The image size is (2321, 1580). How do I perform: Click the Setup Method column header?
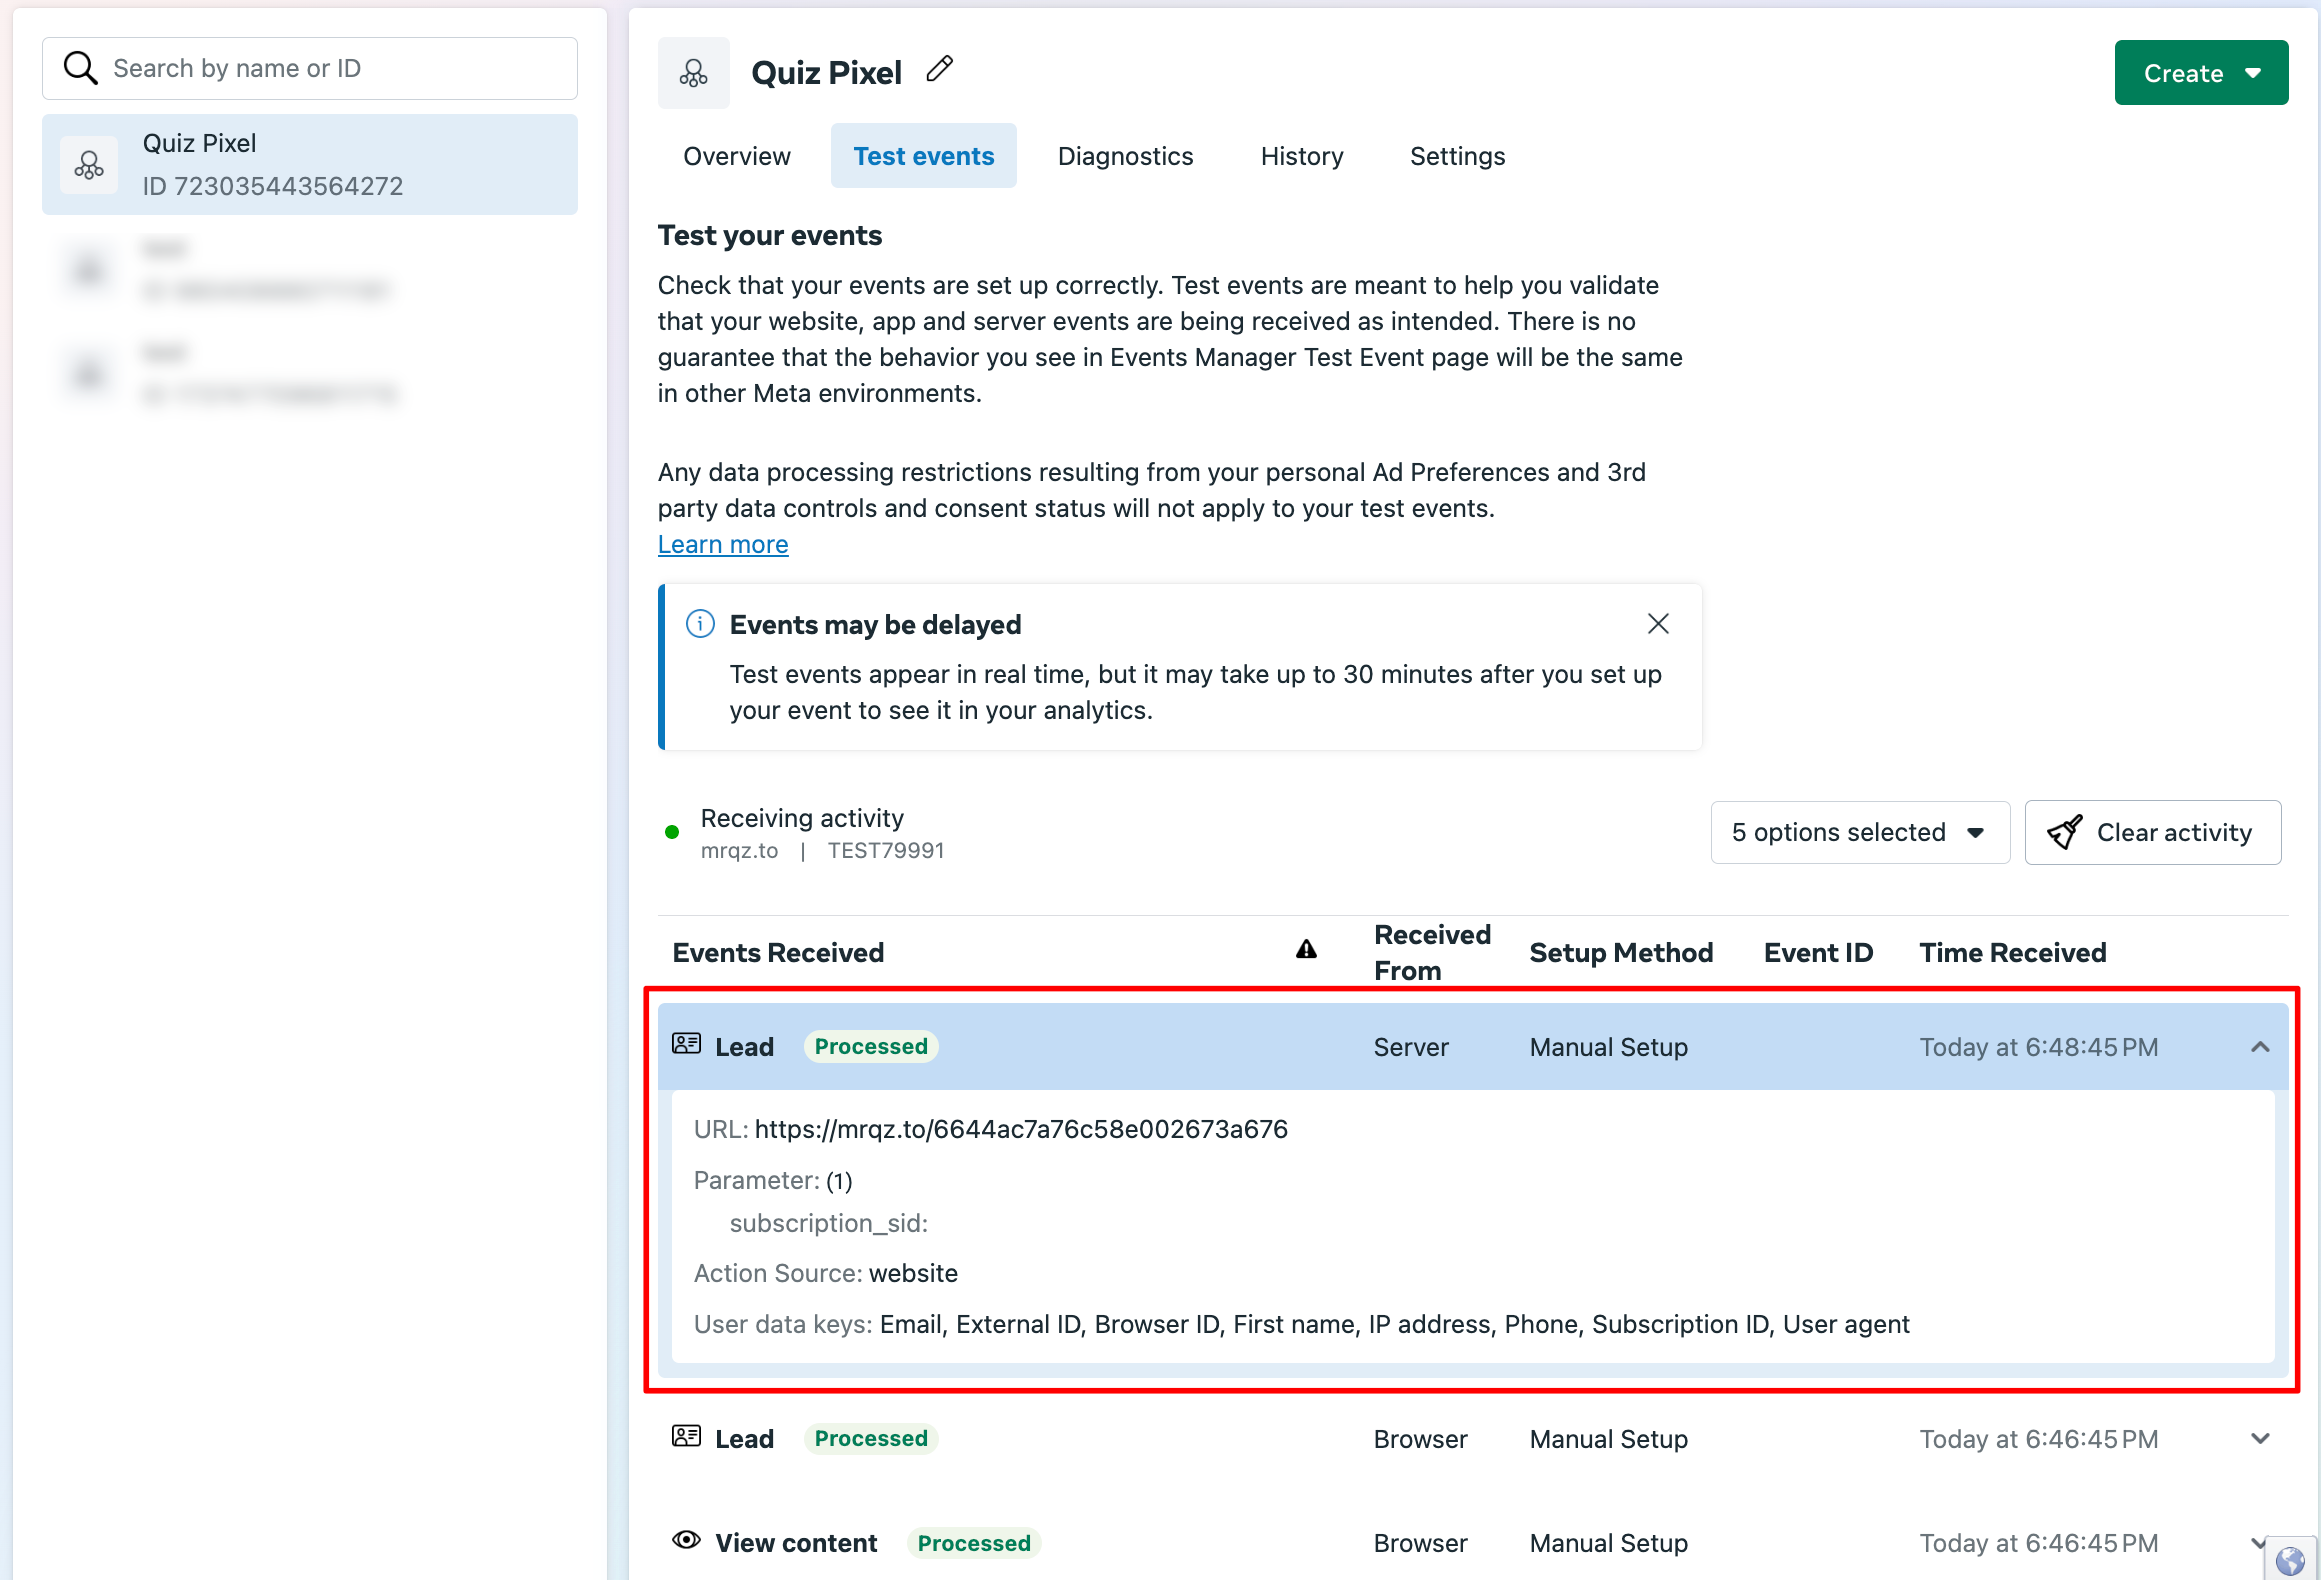(x=1621, y=953)
